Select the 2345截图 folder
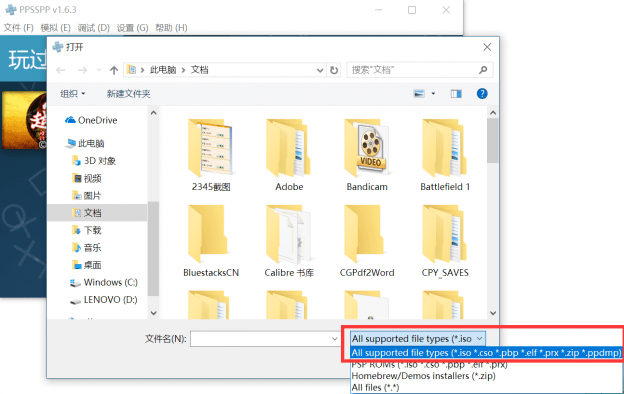Screen dimensions: 624x394 tap(211, 155)
